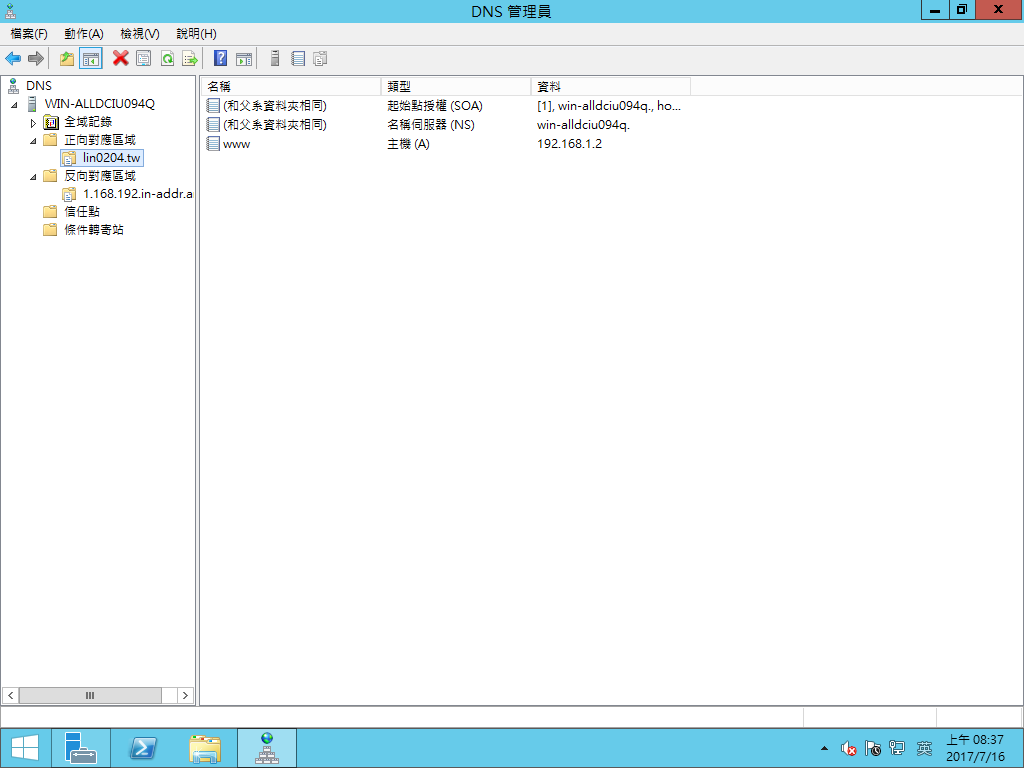The image size is (1024, 768).
Task: Open clock showing 上午 08:37
Action: coord(976,748)
